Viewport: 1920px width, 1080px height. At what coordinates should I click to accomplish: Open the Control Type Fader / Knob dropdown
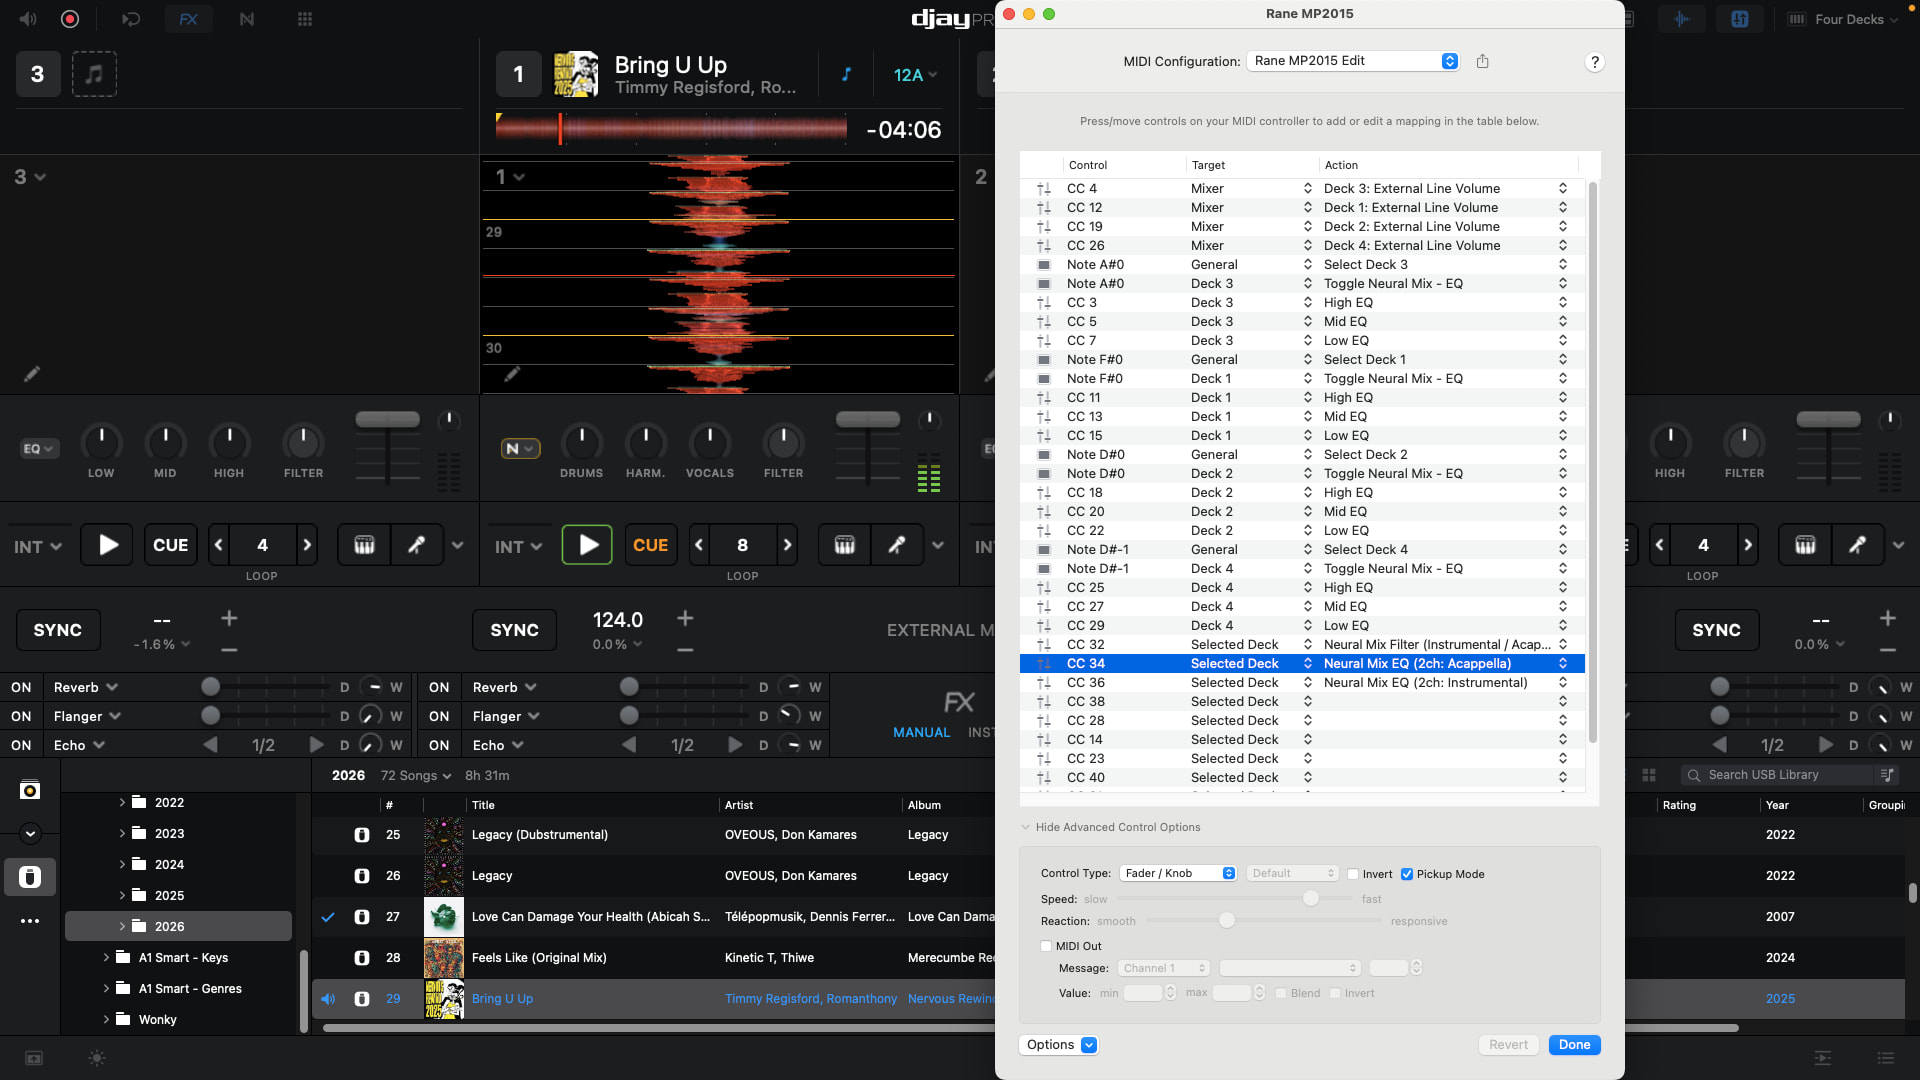1178,873
